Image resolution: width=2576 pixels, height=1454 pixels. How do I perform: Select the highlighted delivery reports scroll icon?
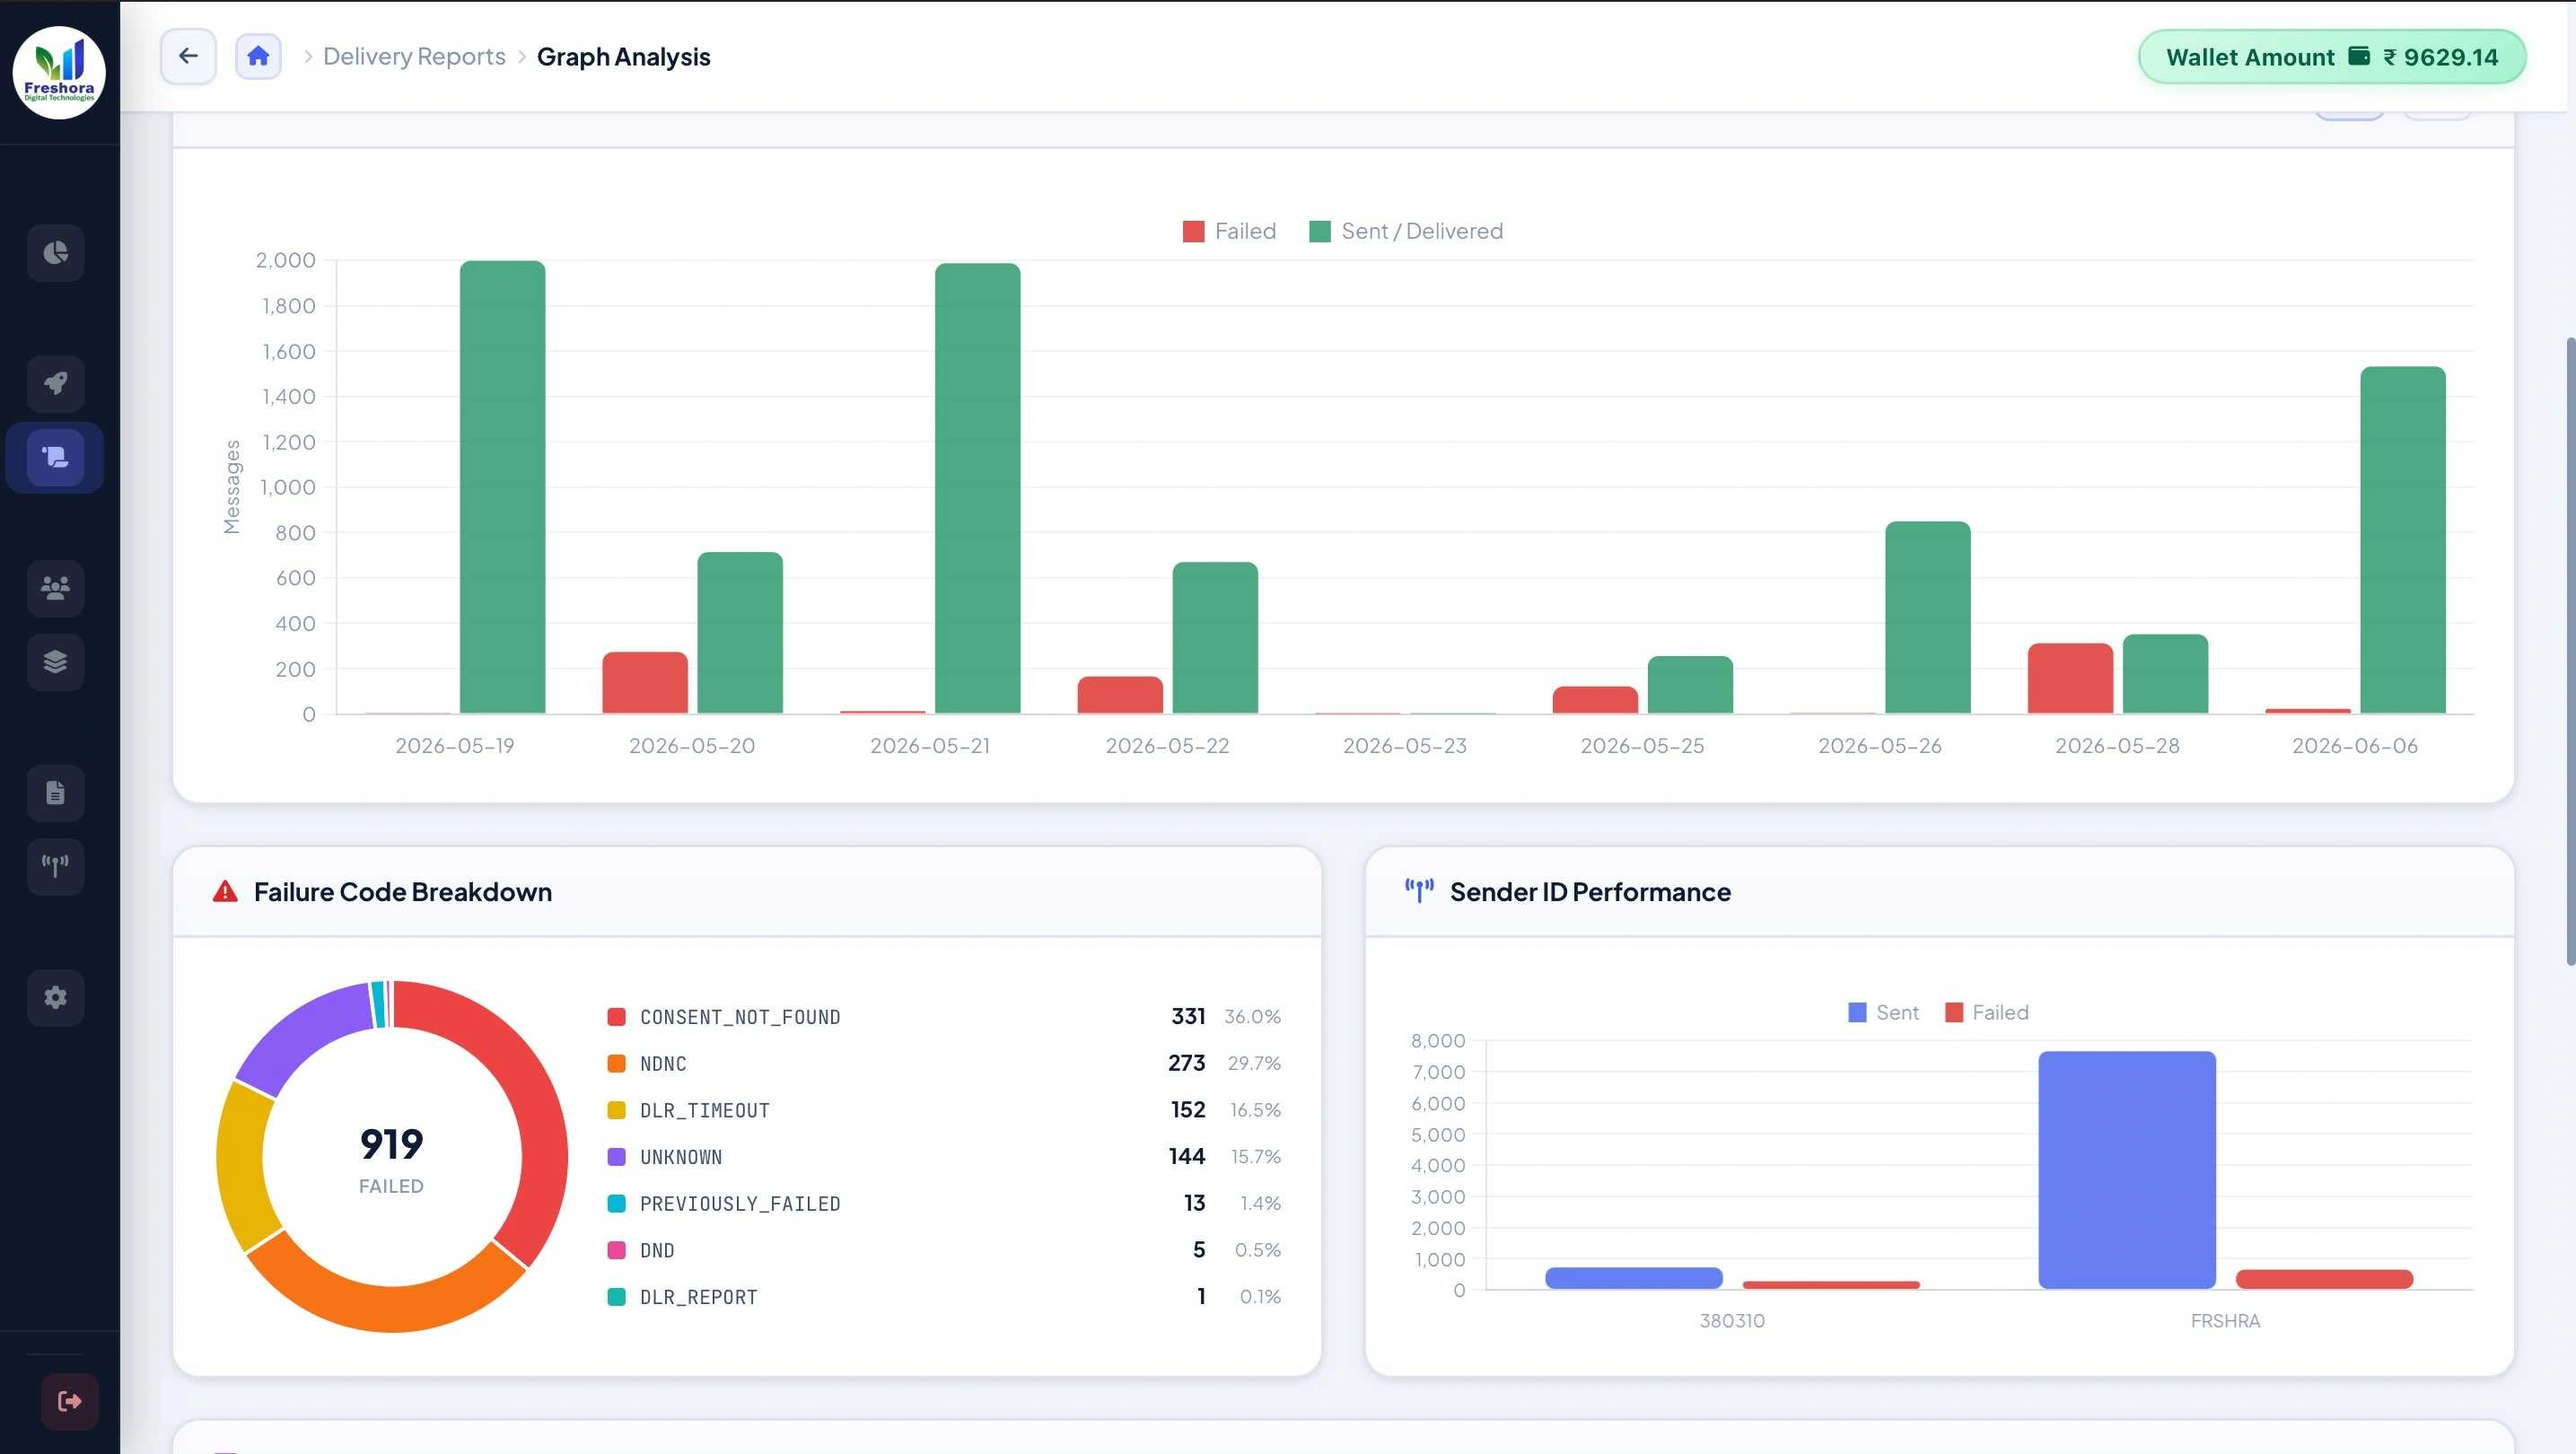56,458
